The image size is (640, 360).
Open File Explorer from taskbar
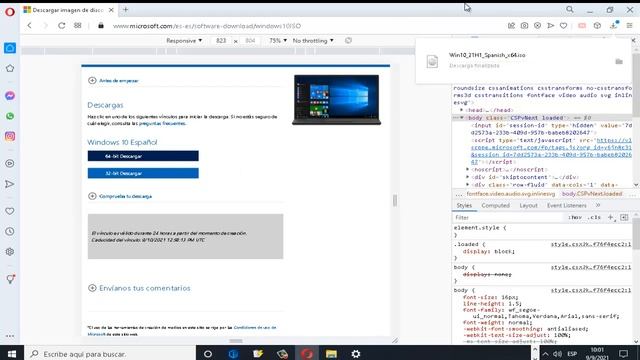(331, 353)
